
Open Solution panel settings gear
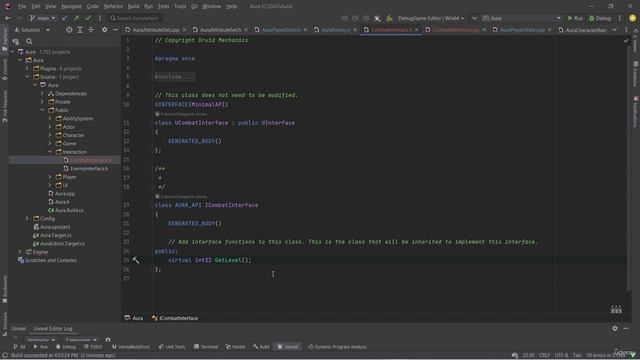(x=104, y=30)
